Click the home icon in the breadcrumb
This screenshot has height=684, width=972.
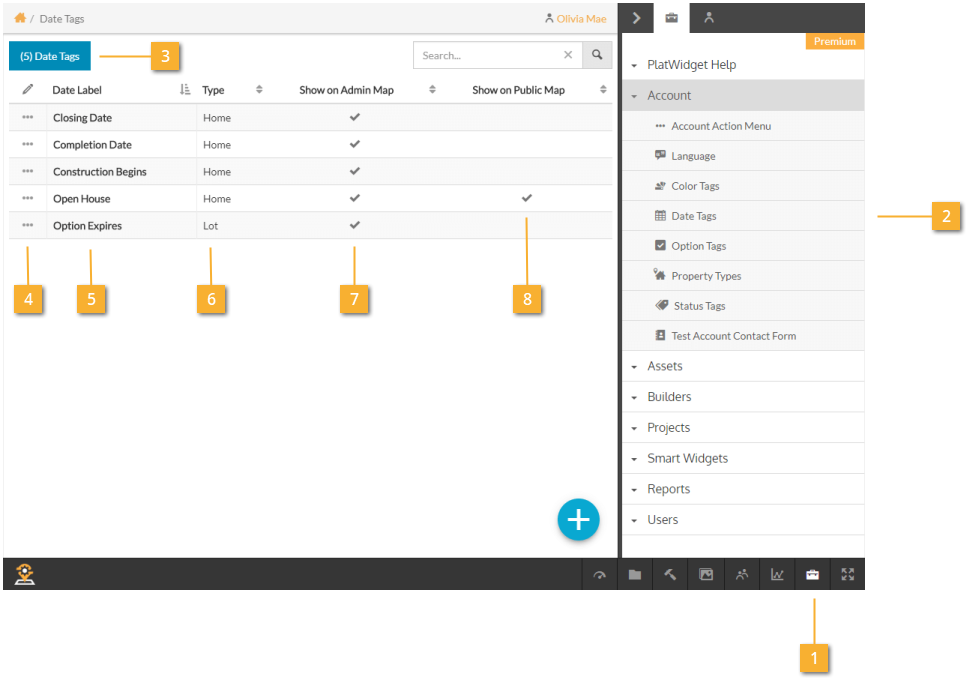20,18
